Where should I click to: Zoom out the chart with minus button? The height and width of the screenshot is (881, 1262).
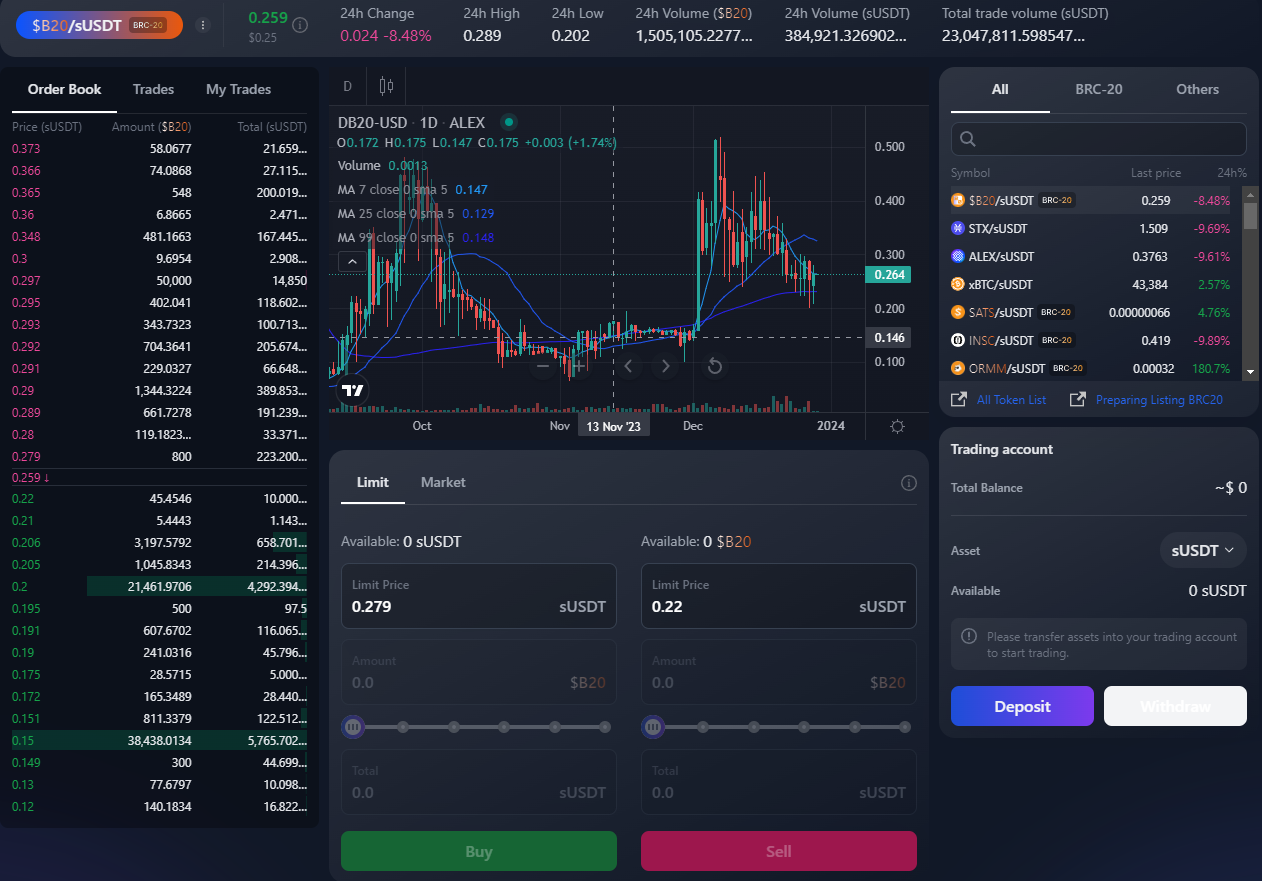tap(543, 366)
